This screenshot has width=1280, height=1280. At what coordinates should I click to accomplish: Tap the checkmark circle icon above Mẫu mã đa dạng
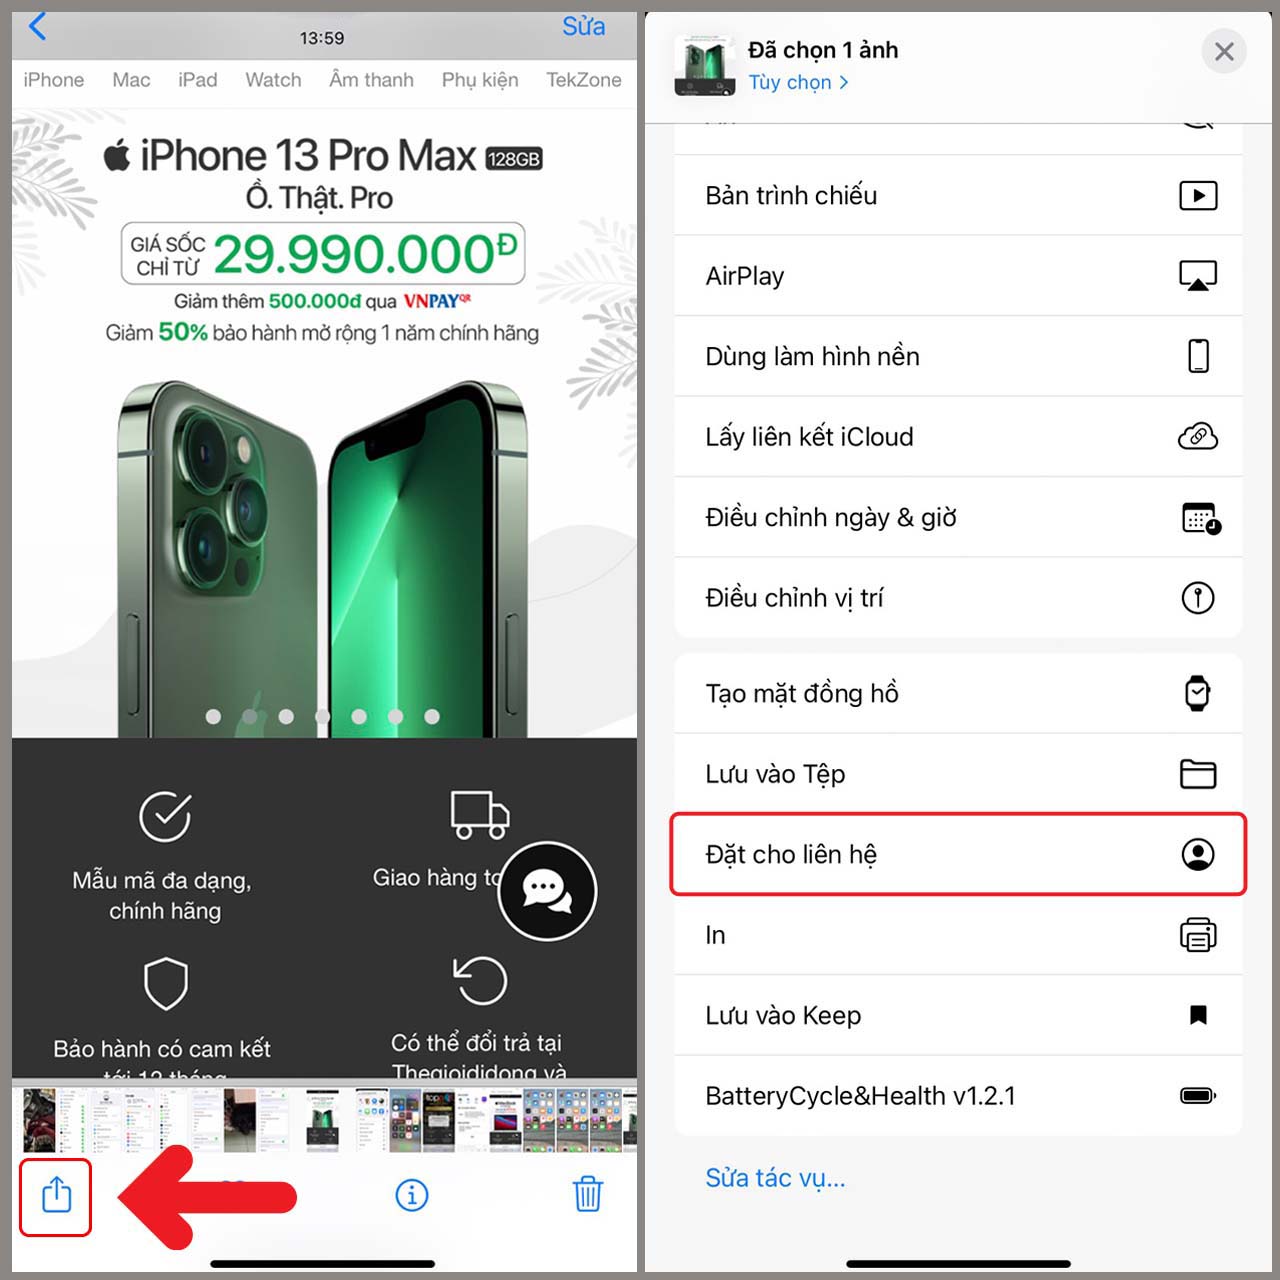coord(165,816)
